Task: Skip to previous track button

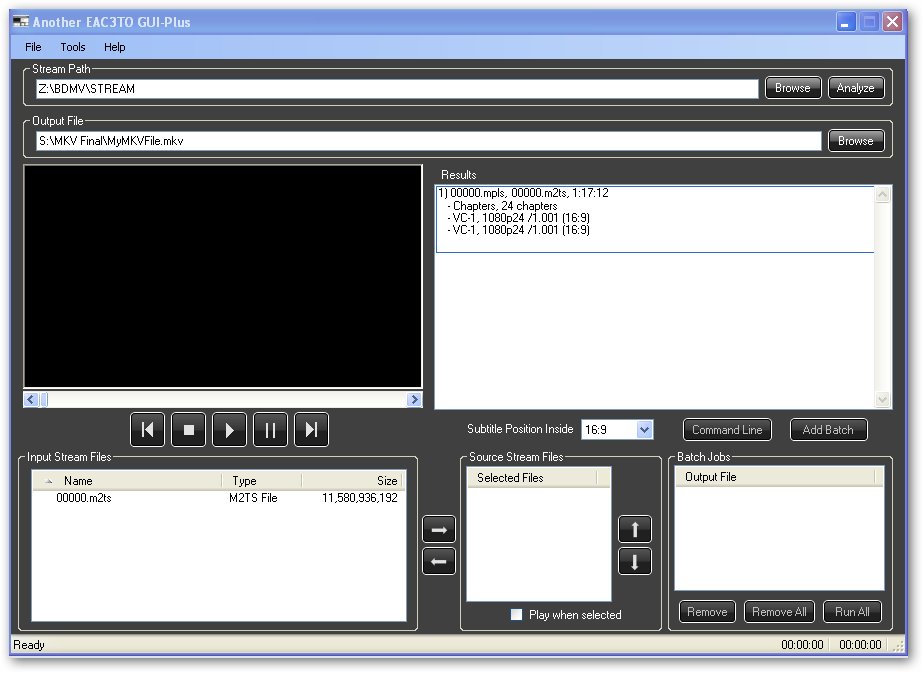Action: pyautogui.click(x=147, y=430)
